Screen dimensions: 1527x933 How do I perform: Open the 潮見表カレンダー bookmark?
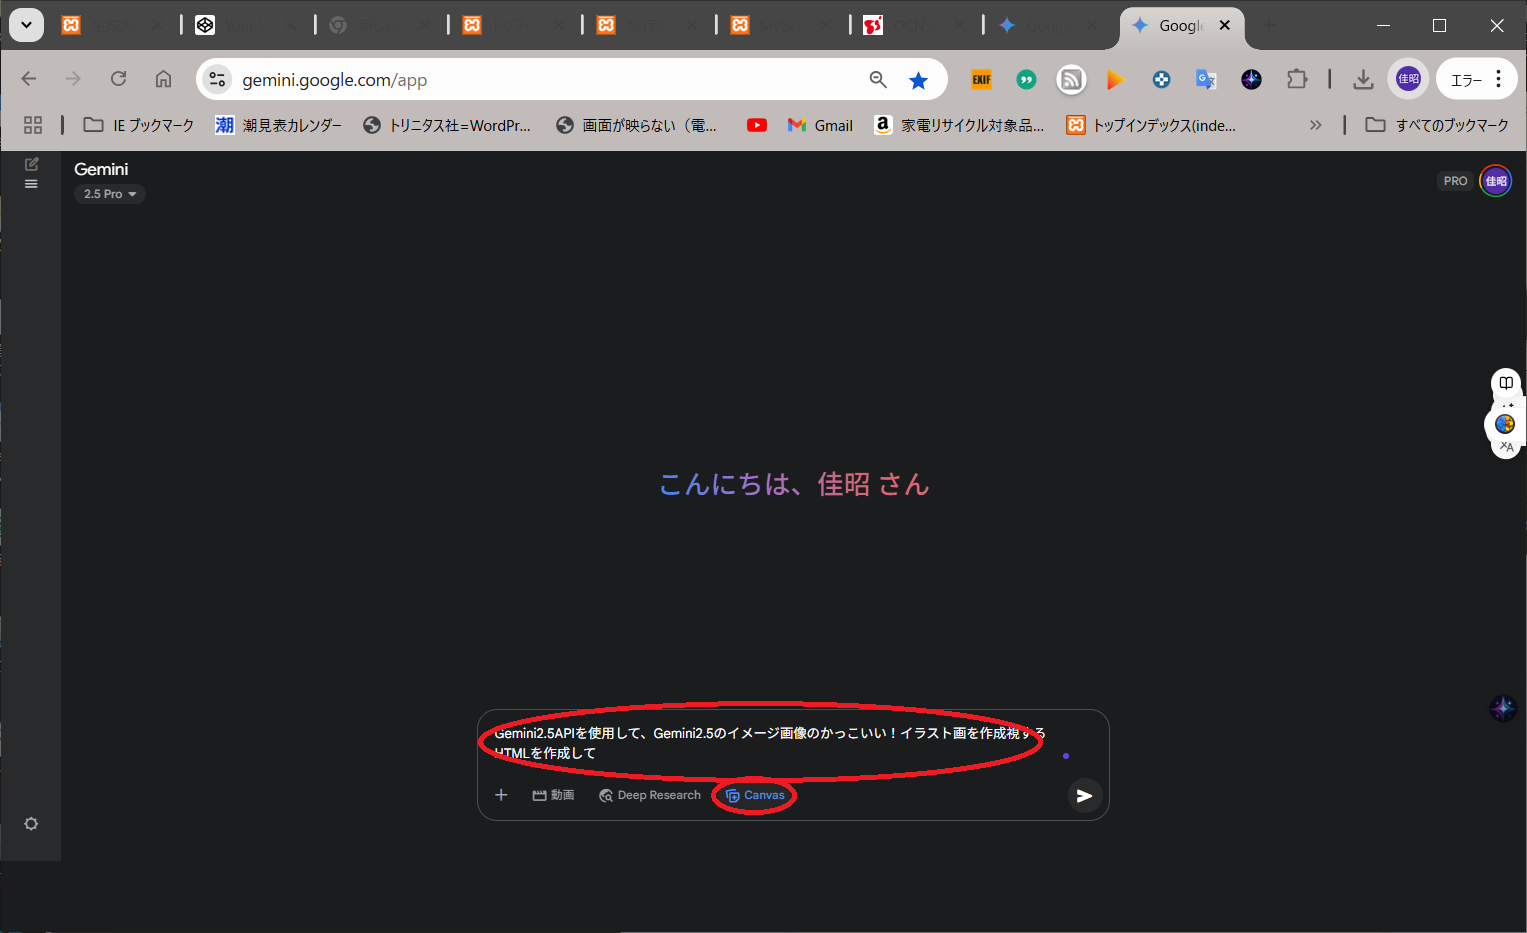click(279, 125)
